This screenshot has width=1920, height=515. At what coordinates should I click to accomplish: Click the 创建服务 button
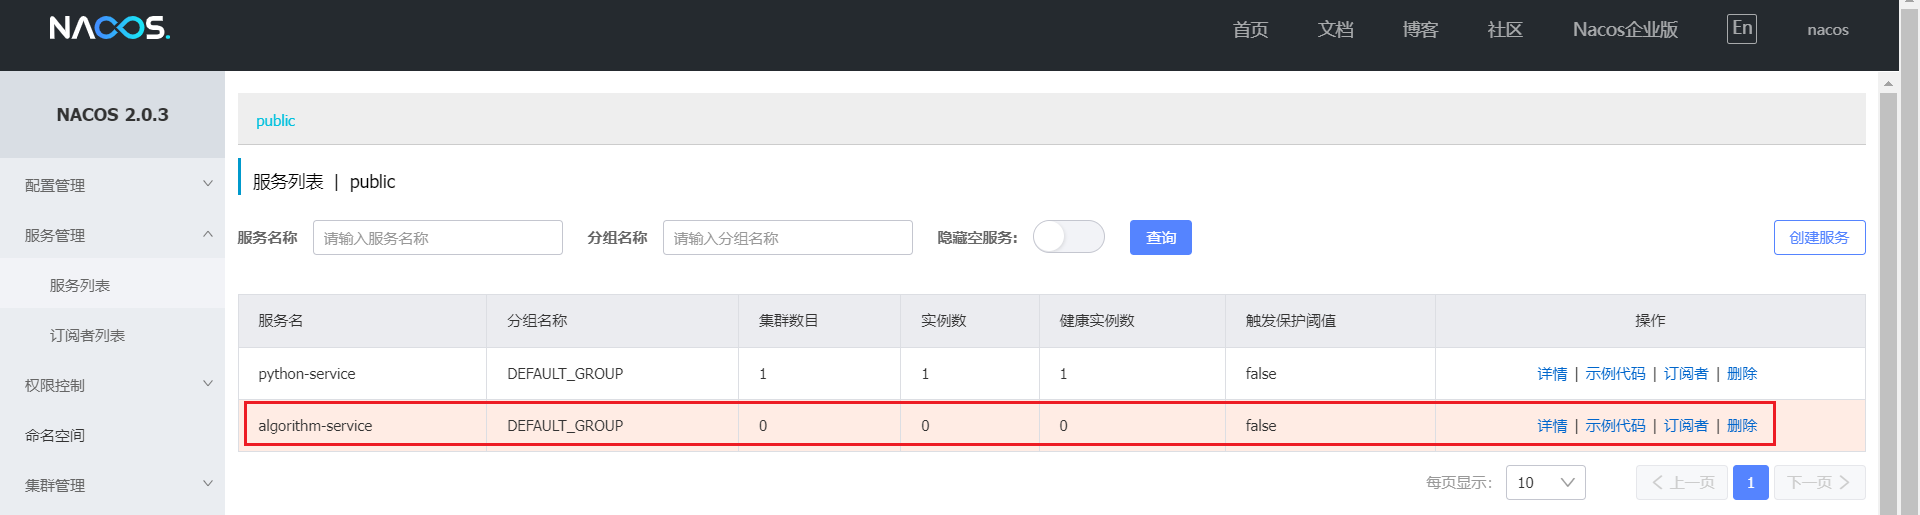[1819, 238]
